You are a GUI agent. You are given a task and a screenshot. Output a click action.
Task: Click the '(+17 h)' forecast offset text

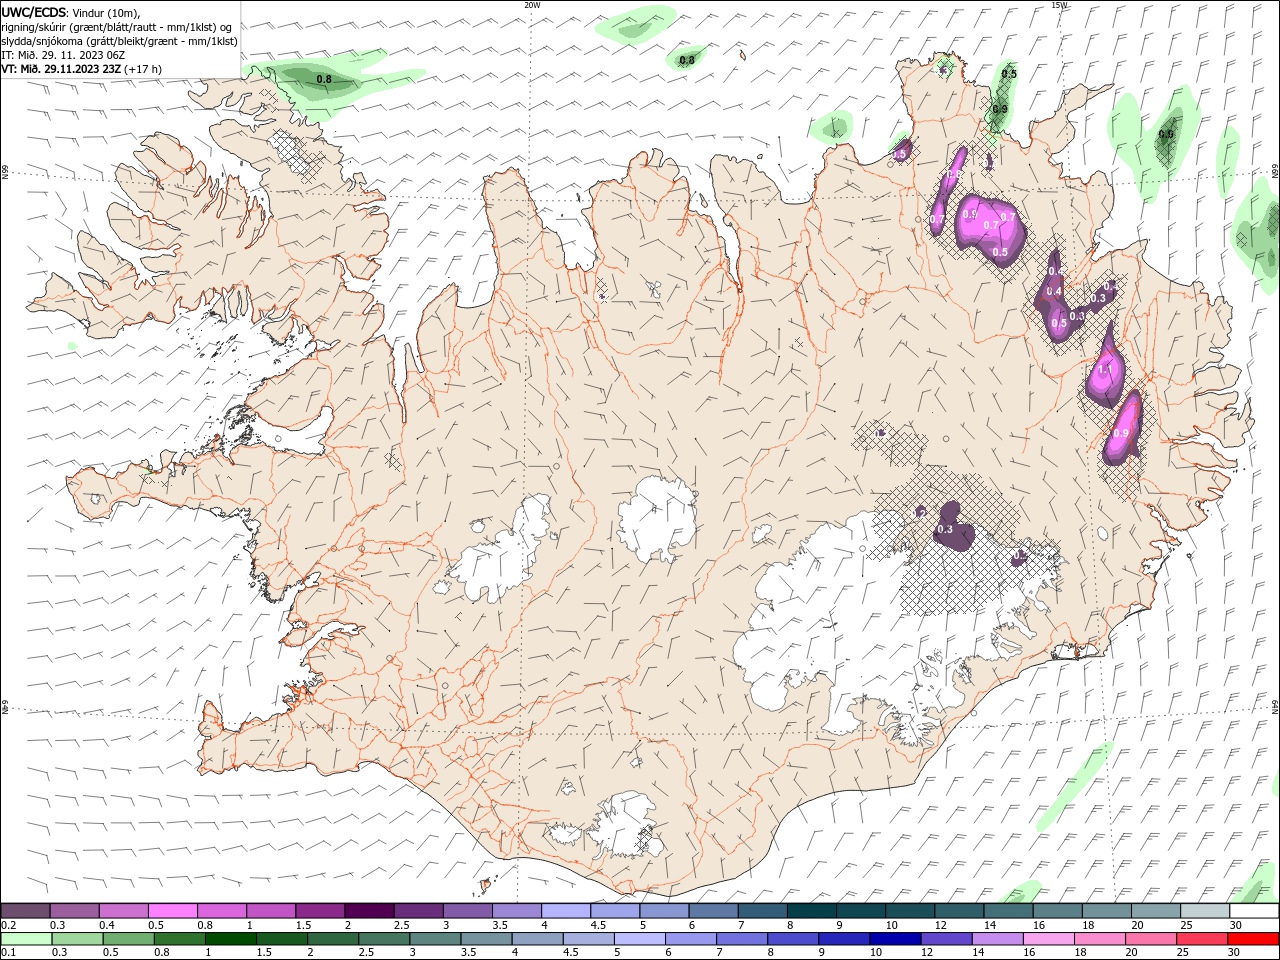pos(143,69)
